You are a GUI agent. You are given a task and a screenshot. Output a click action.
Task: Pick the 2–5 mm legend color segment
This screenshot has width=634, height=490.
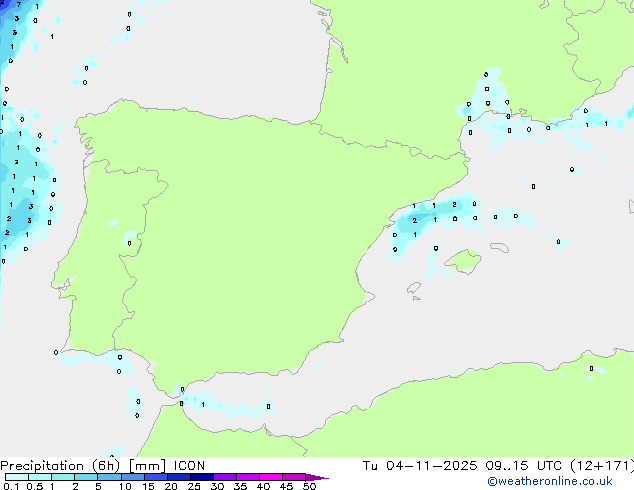tap(86, 477)
